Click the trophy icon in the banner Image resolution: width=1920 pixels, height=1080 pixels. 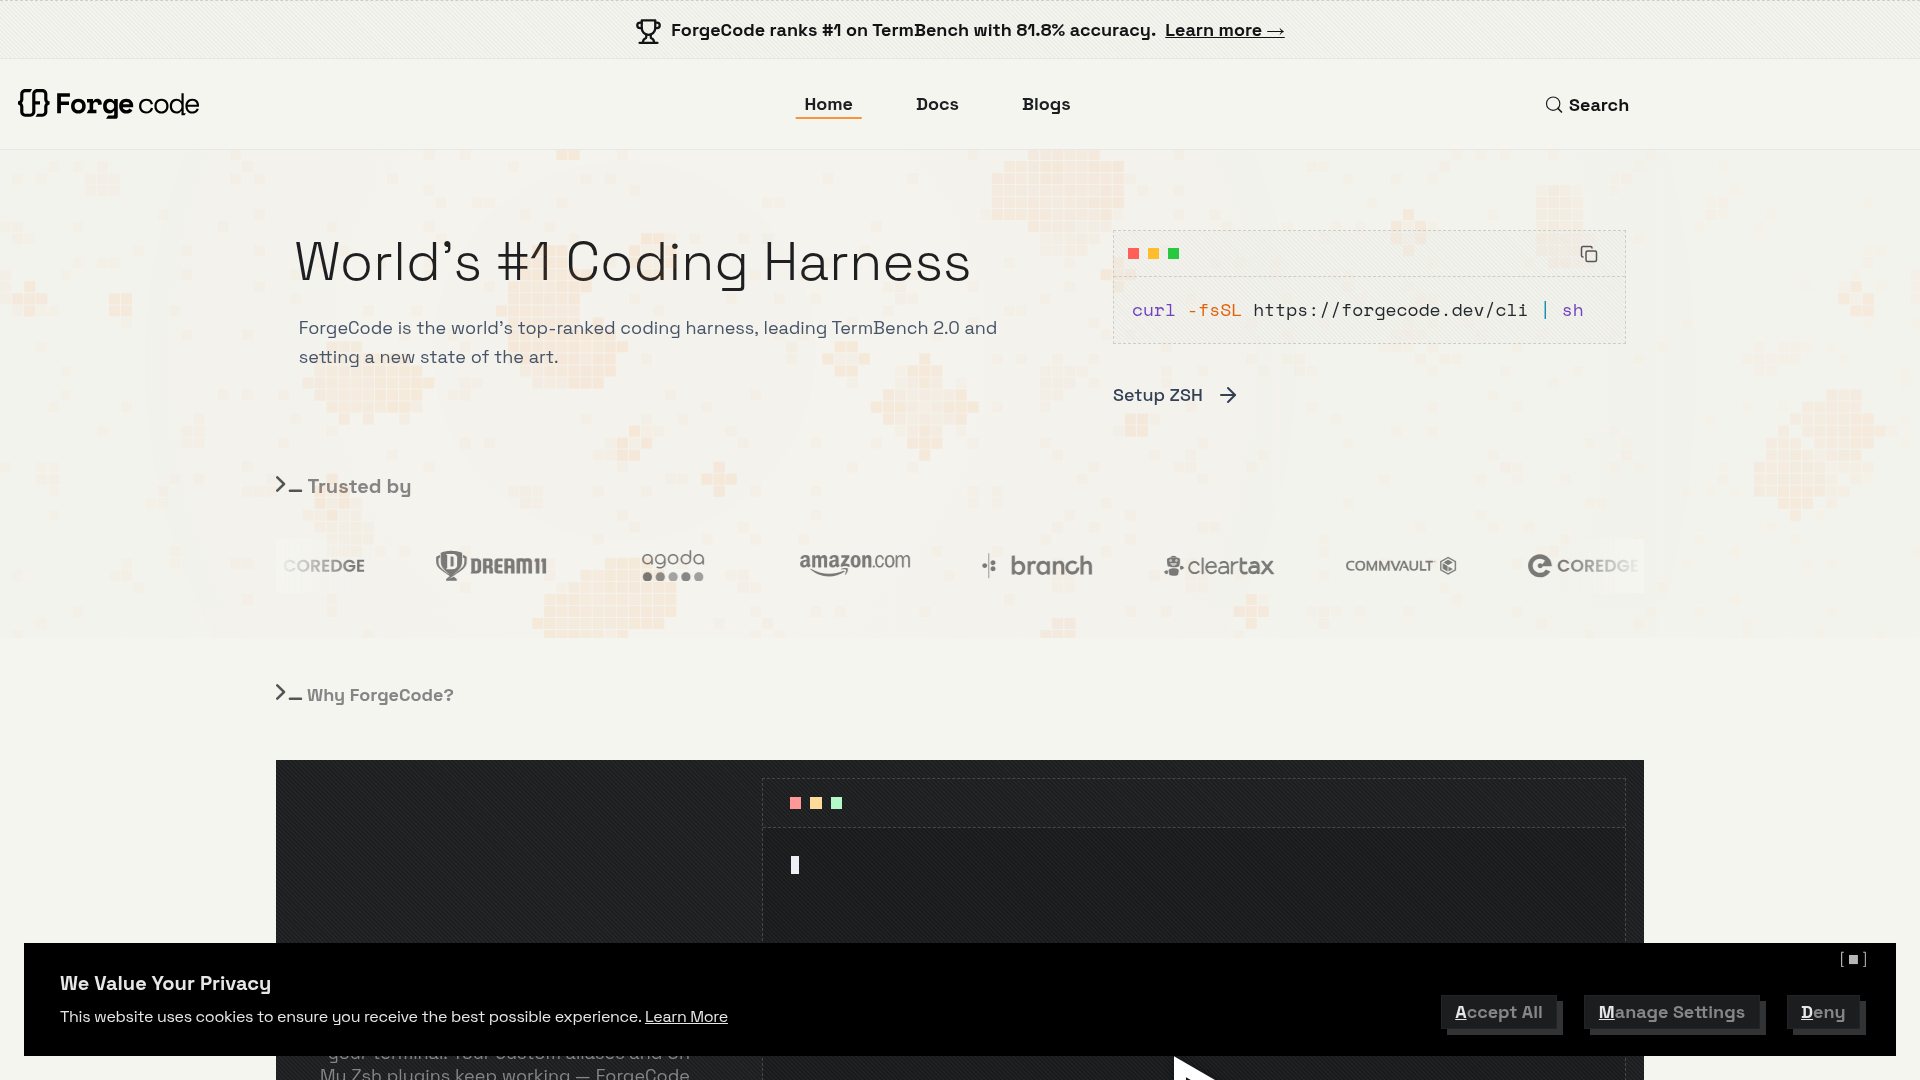[x=648, y=31]
